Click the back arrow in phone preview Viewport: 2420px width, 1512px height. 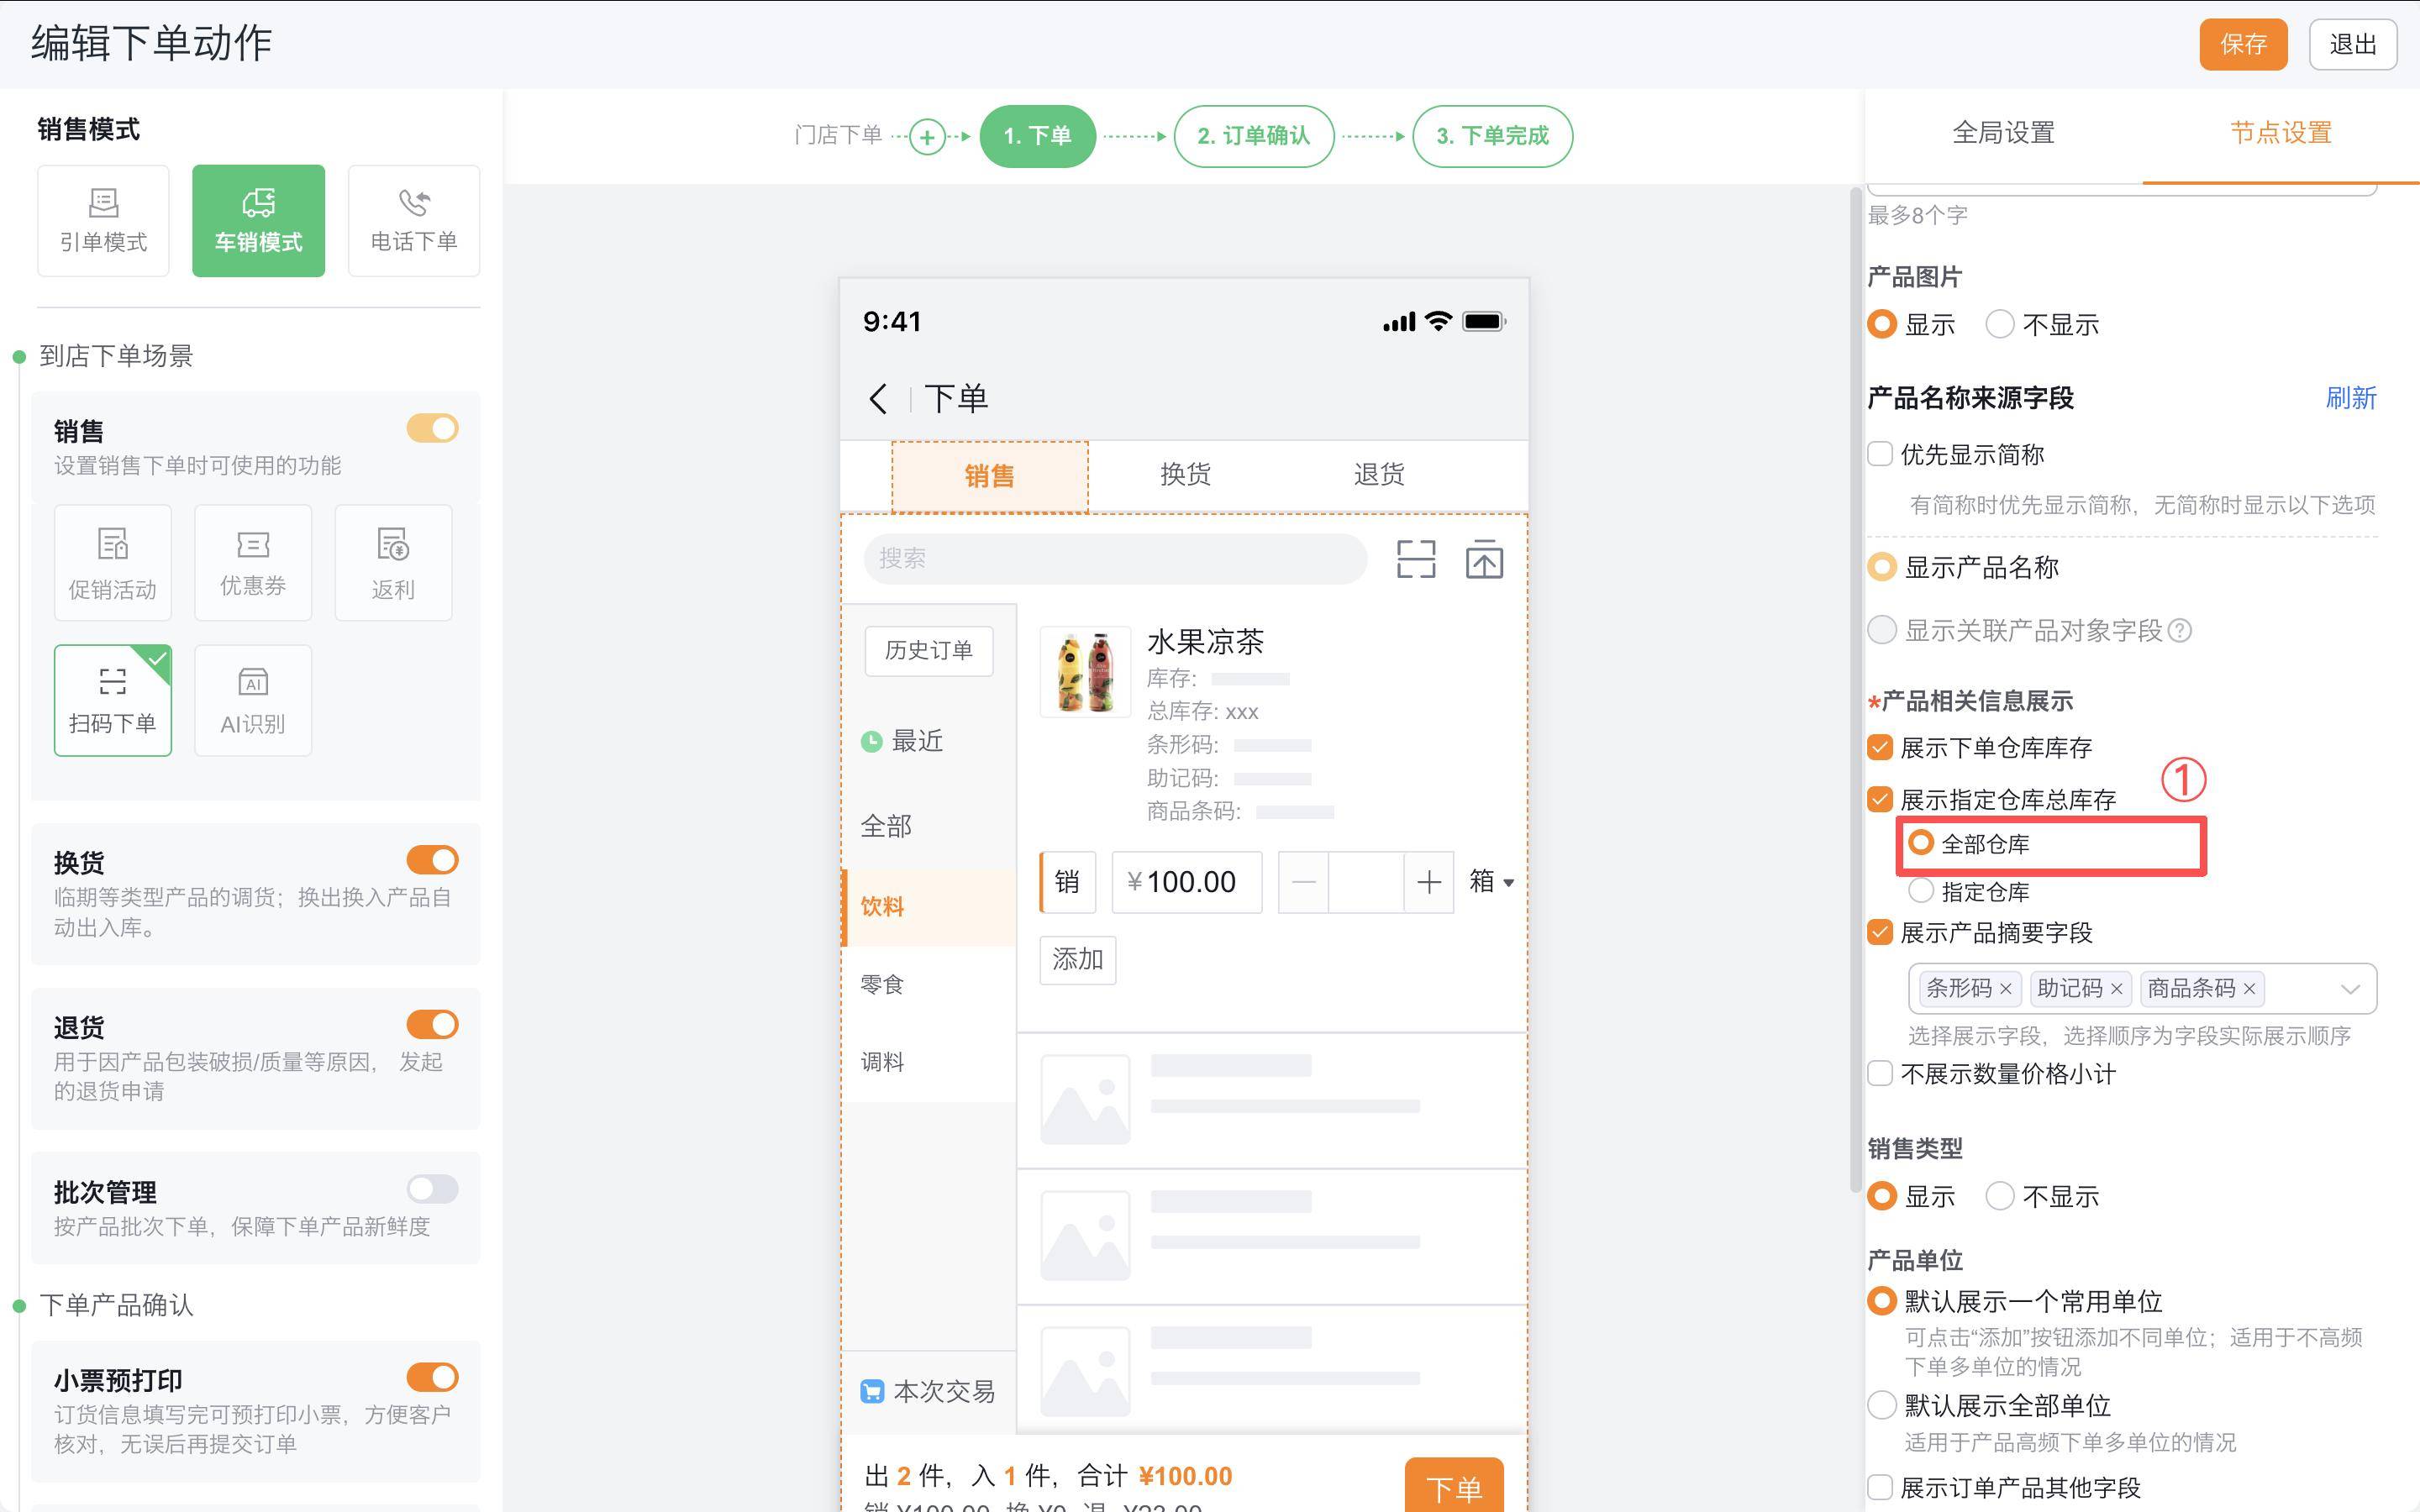878,399
